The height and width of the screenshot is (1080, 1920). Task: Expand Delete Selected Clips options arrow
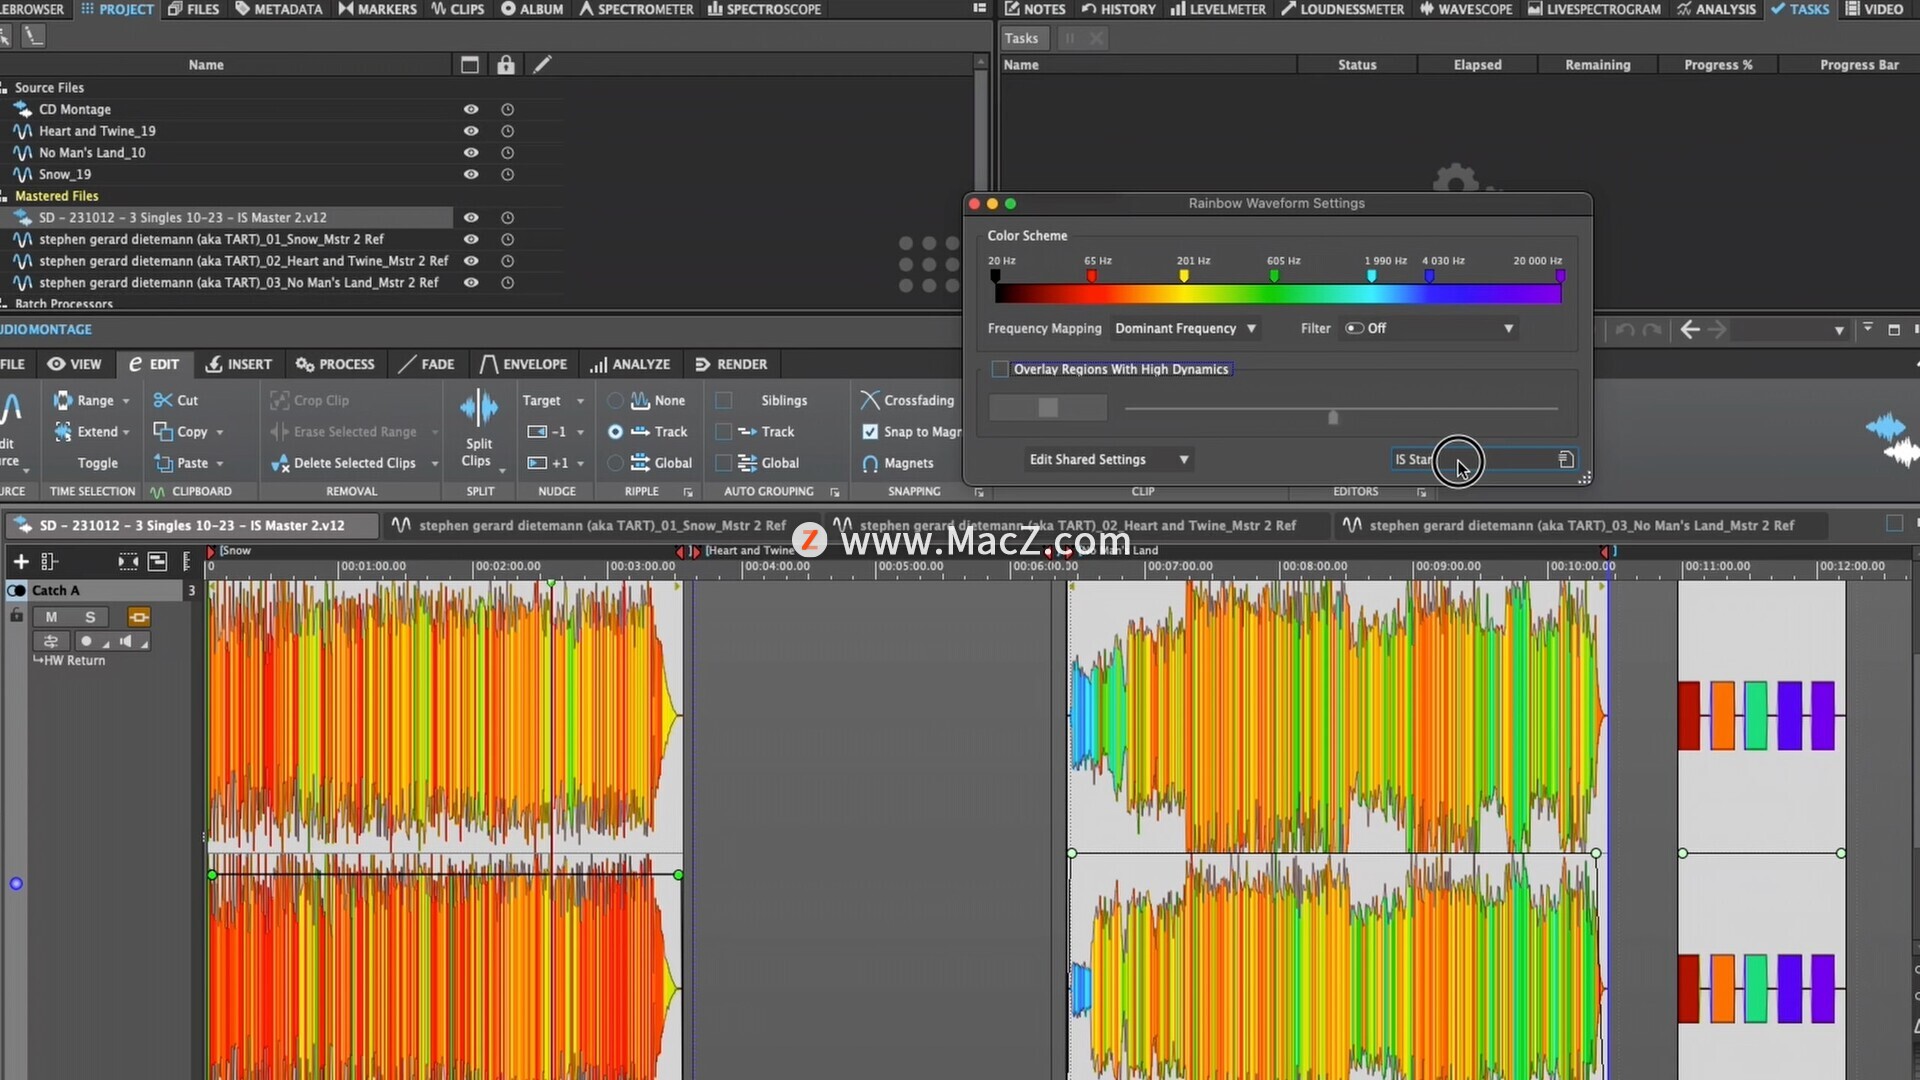pos(435,464)
